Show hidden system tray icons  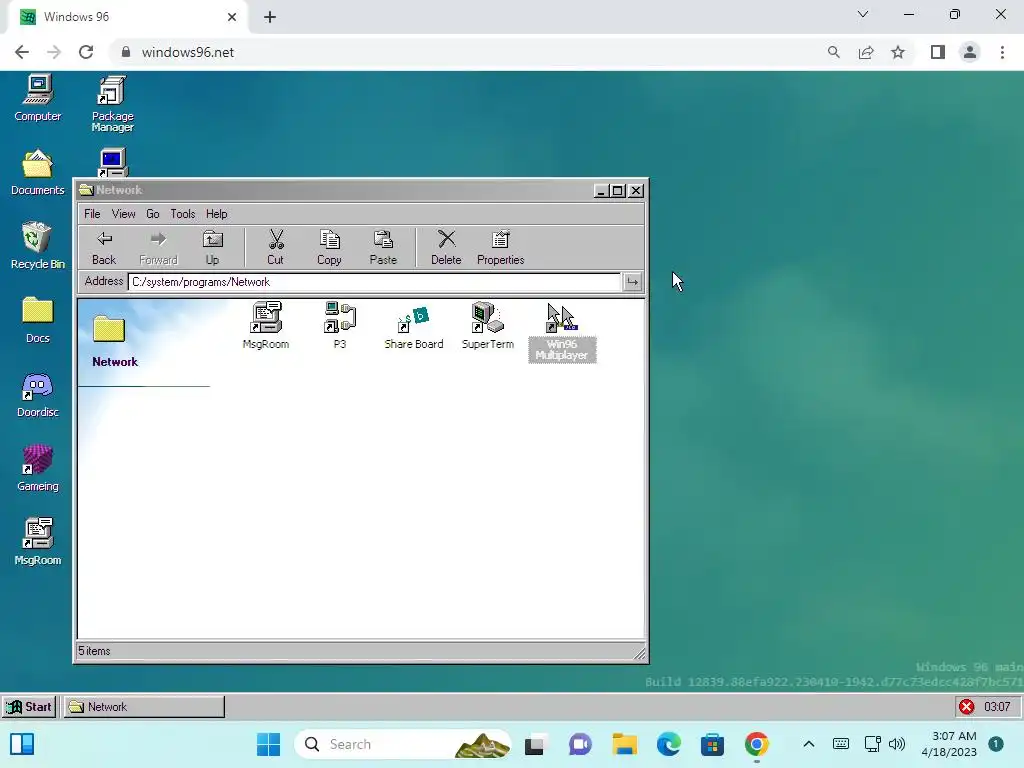pos(808,744)
